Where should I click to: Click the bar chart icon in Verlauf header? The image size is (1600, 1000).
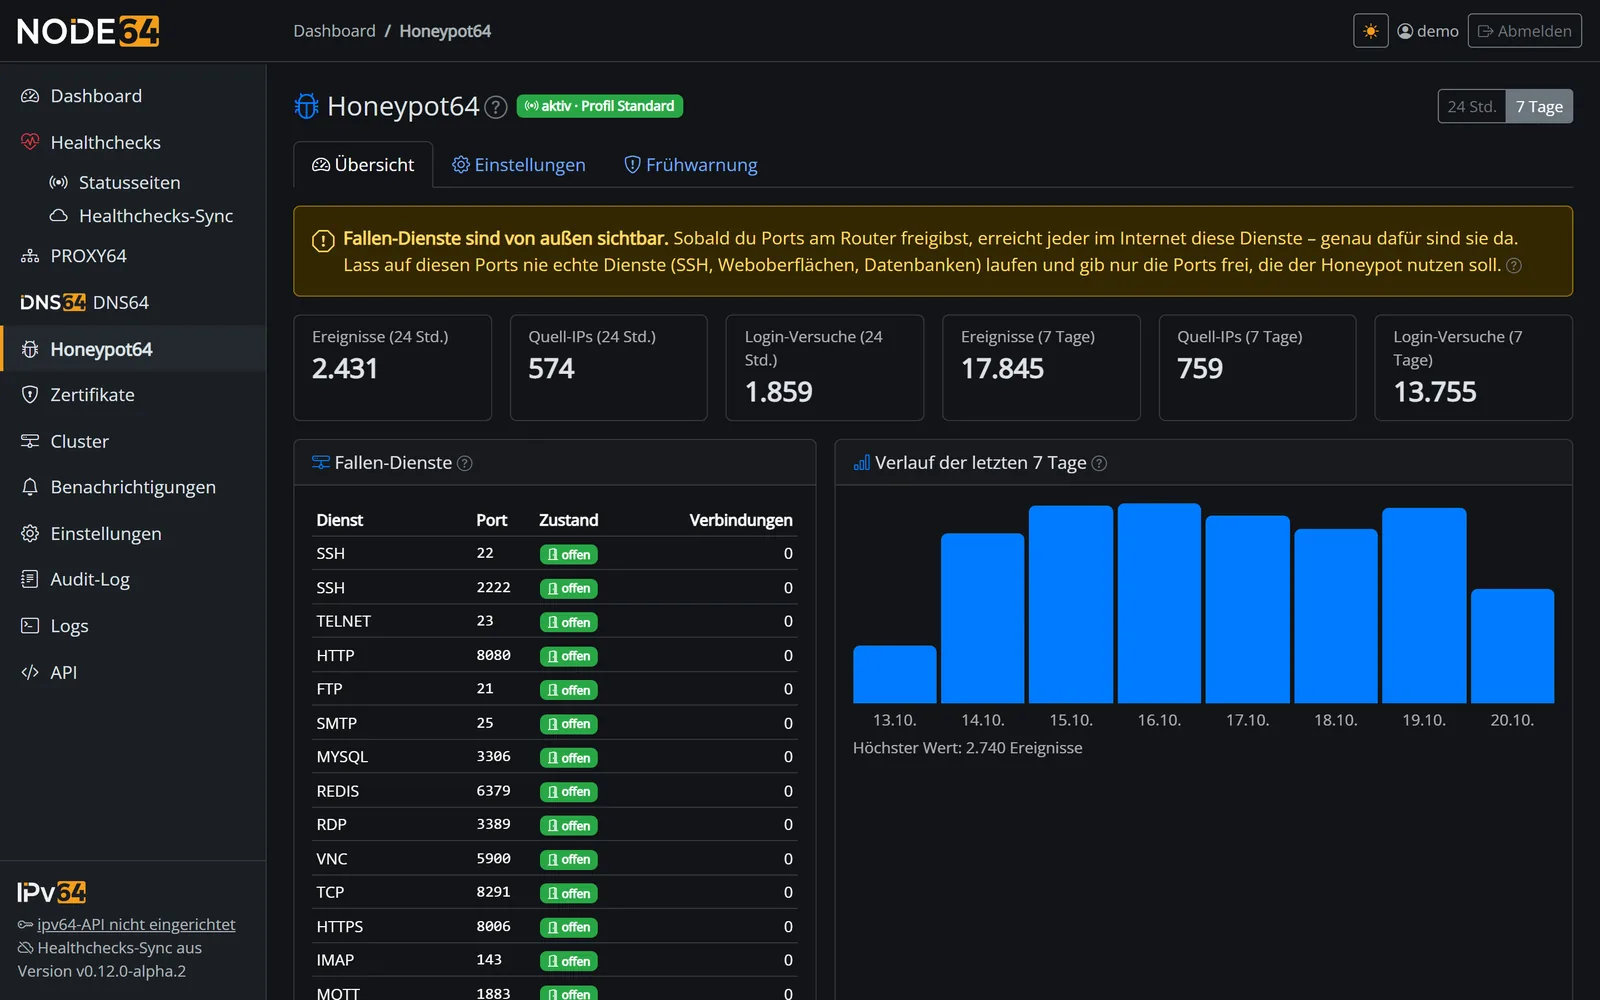(x=861, y=463)
